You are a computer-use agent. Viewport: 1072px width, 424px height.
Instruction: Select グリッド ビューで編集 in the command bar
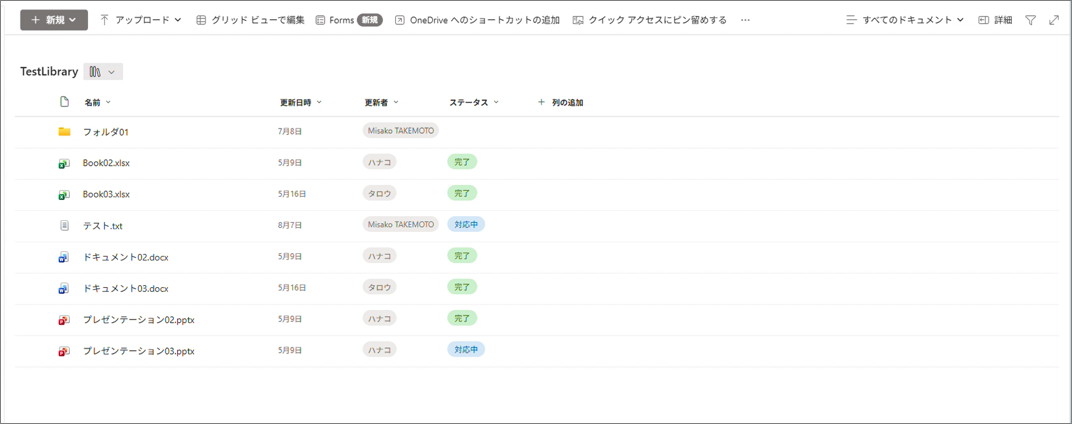[250, 20]
